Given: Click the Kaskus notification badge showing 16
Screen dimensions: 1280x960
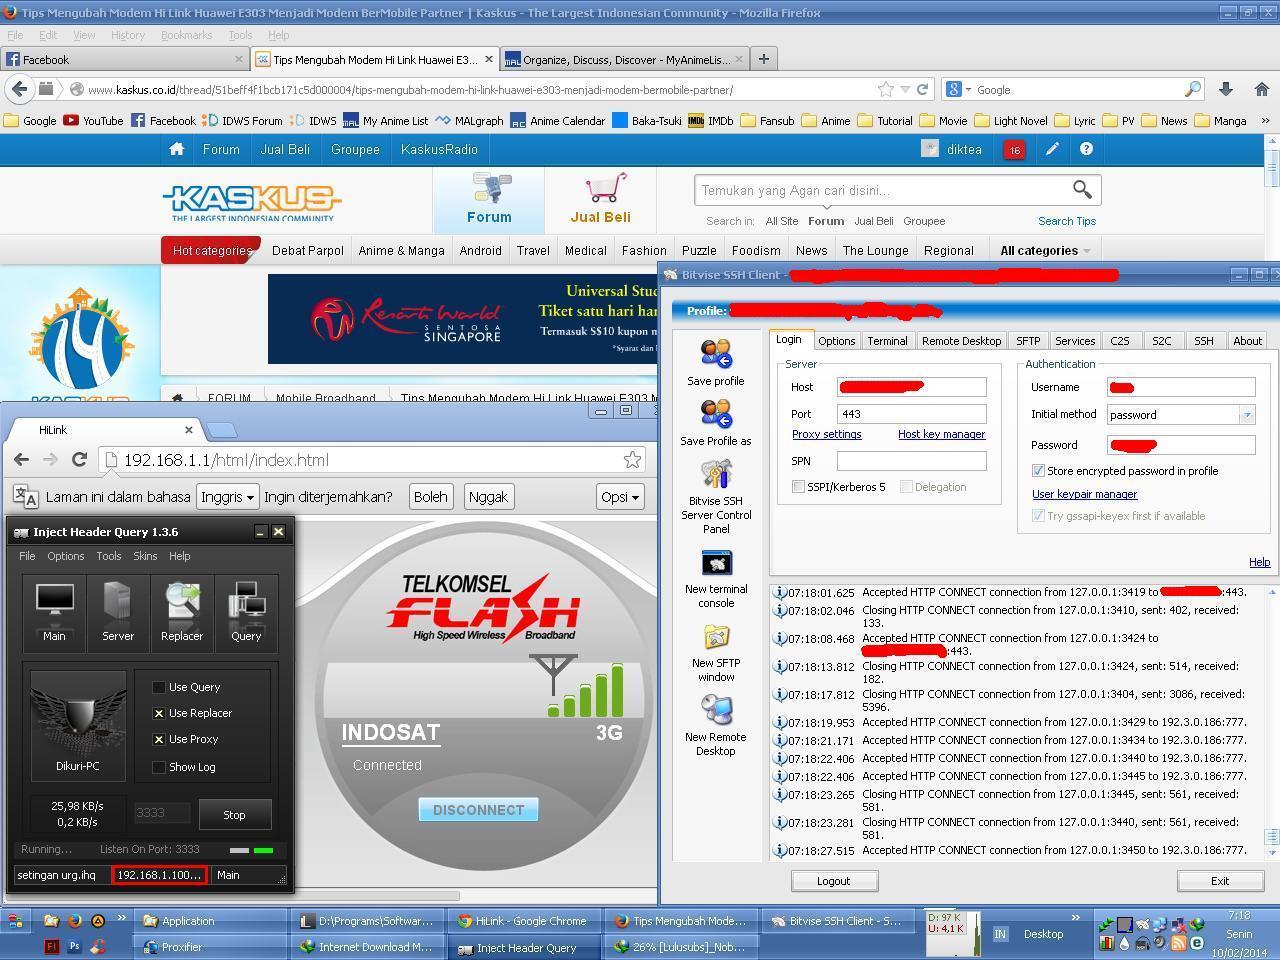Looking at the screenshot, I should [1014, 150].
